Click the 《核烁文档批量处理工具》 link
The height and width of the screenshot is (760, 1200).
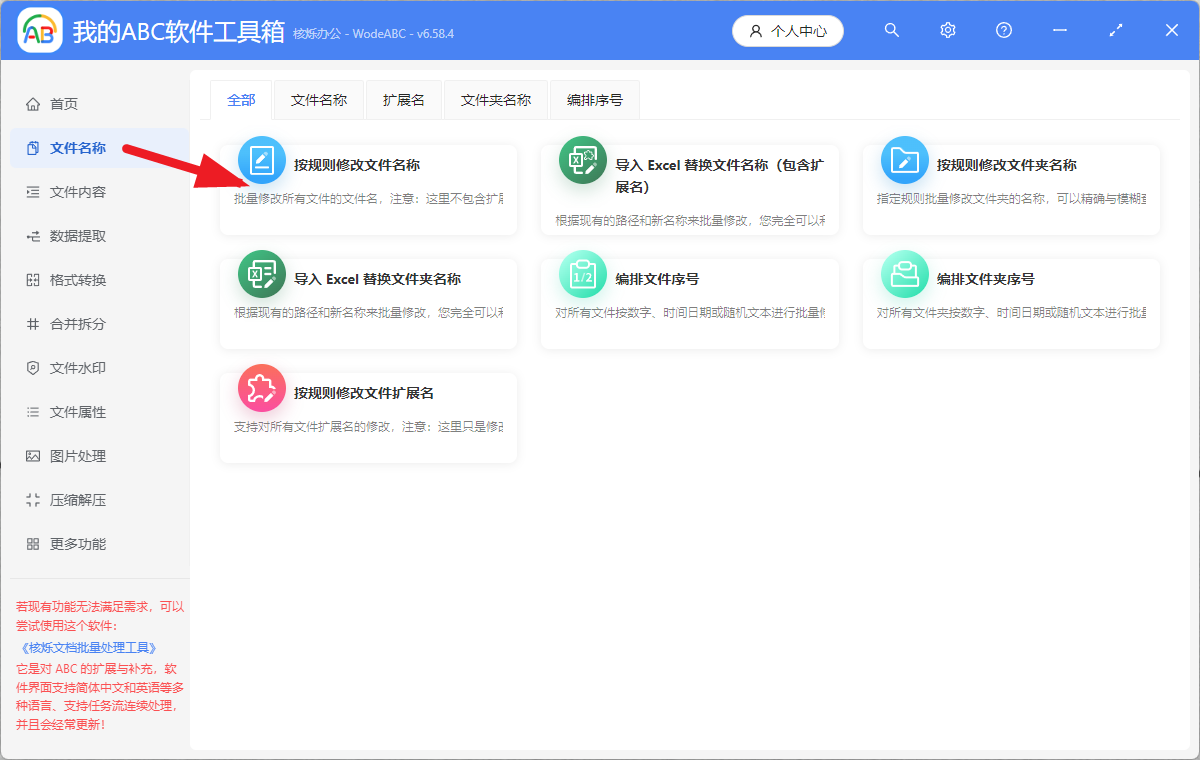coord(89,647)
